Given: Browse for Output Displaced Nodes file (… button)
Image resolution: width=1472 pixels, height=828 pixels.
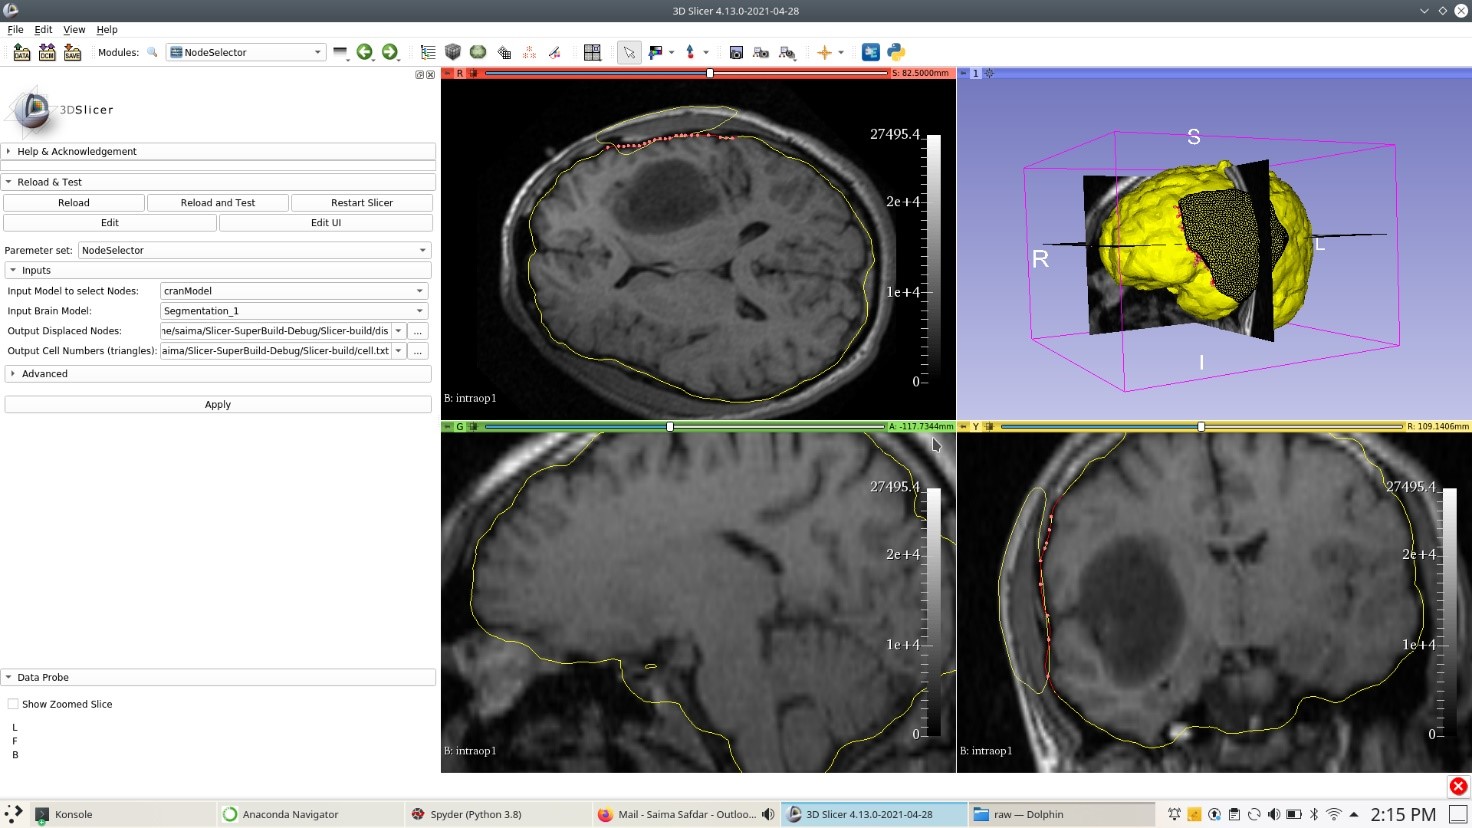Looking at the screenshot, I should click(418, 331).
